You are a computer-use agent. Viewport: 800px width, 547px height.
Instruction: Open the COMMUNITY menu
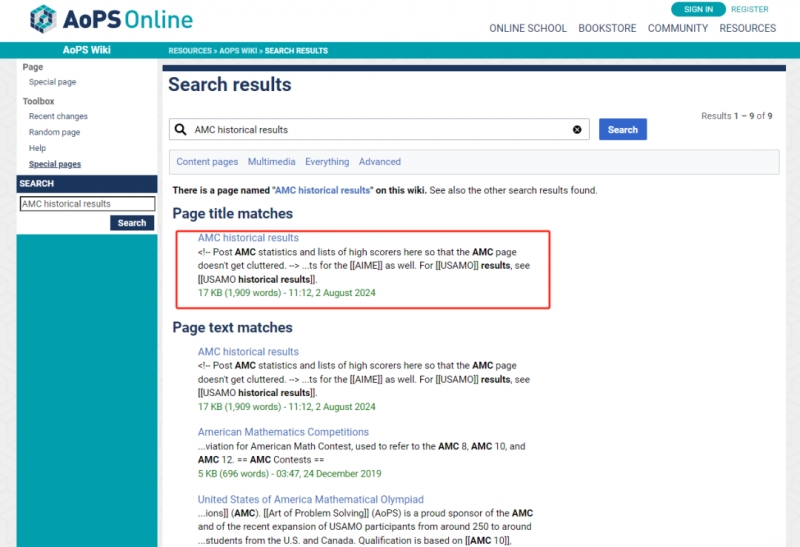click(x=678, y=28)
